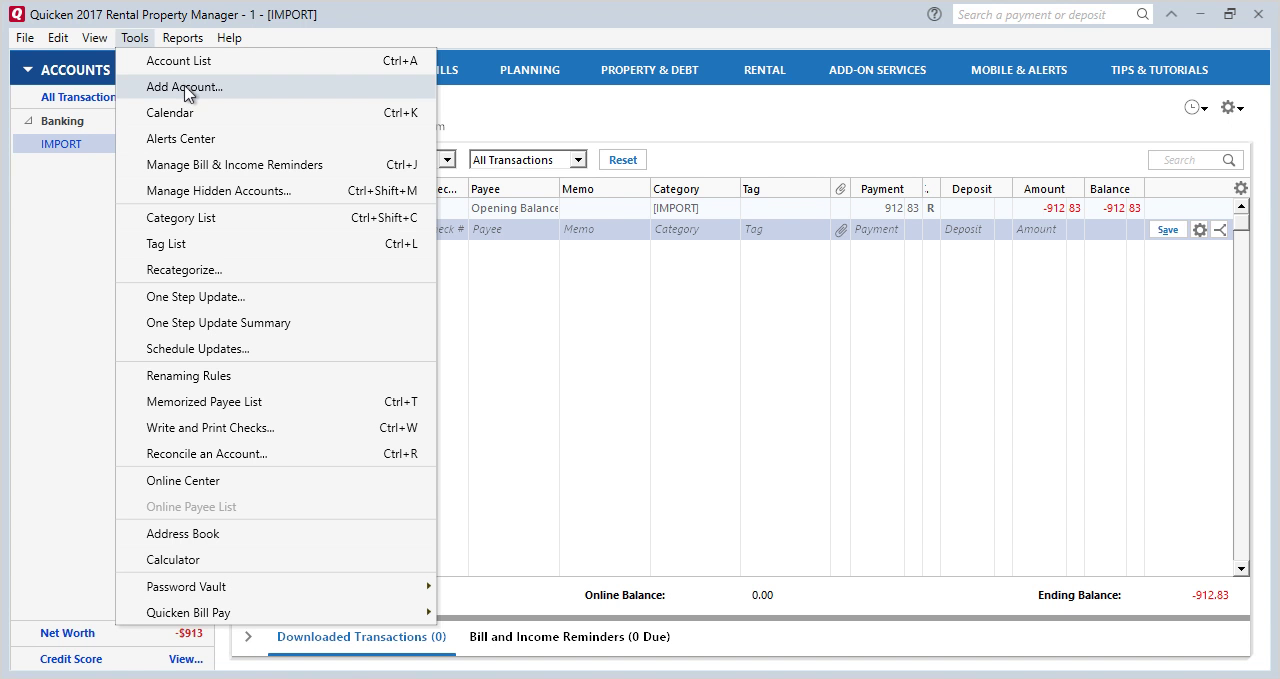Viewport: 1280px width, 679px height.
Task: Open the Help menu
Action: (229, 38)
